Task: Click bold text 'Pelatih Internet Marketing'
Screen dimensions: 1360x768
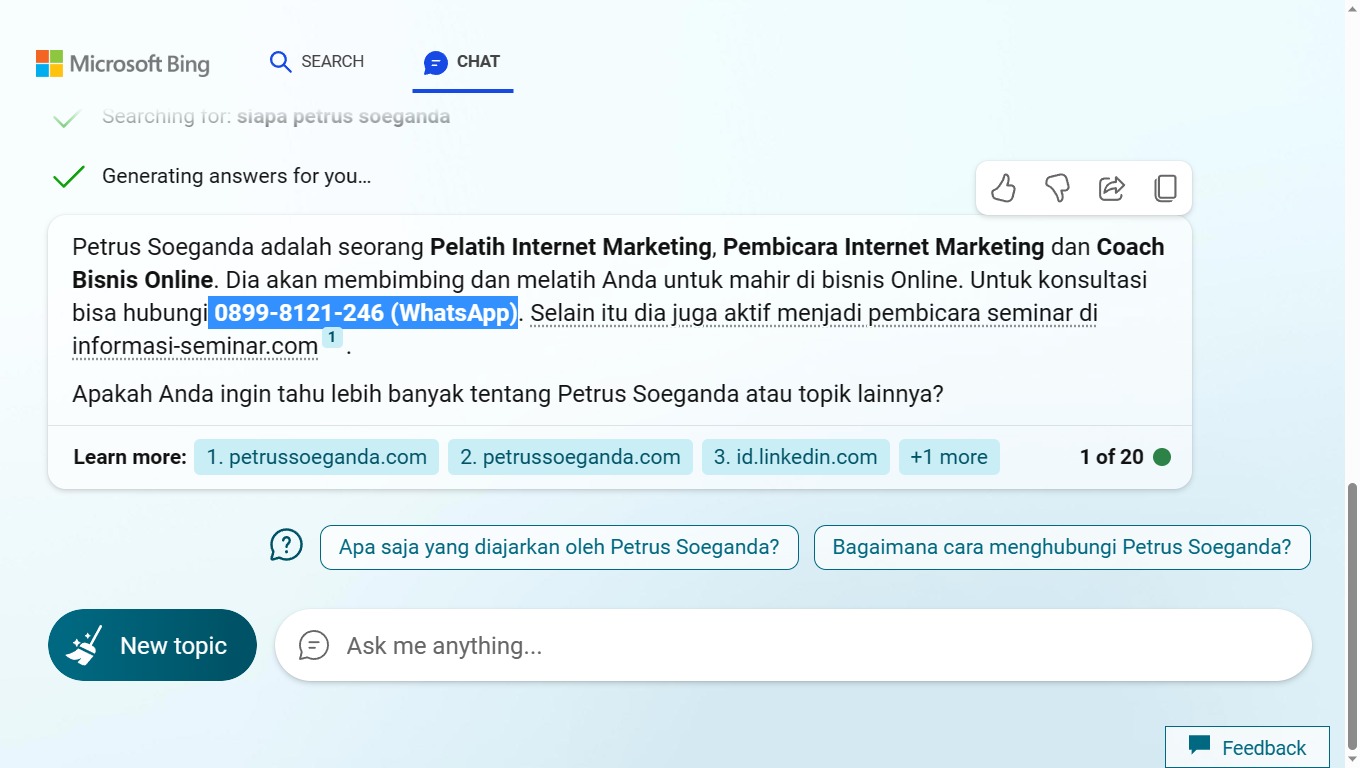Action: coord(570,247)
